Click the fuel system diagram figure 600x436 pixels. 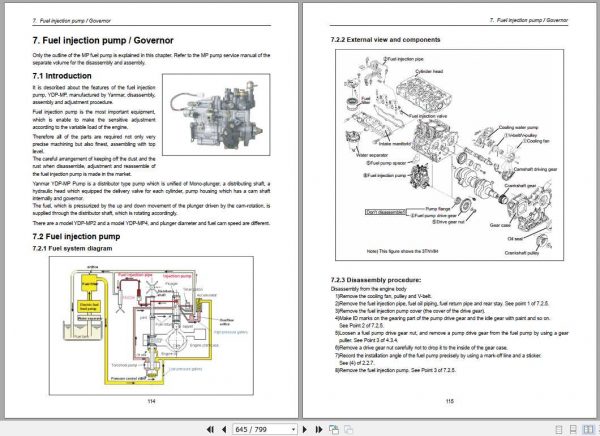pyautogui.click(x=151, y=326)
